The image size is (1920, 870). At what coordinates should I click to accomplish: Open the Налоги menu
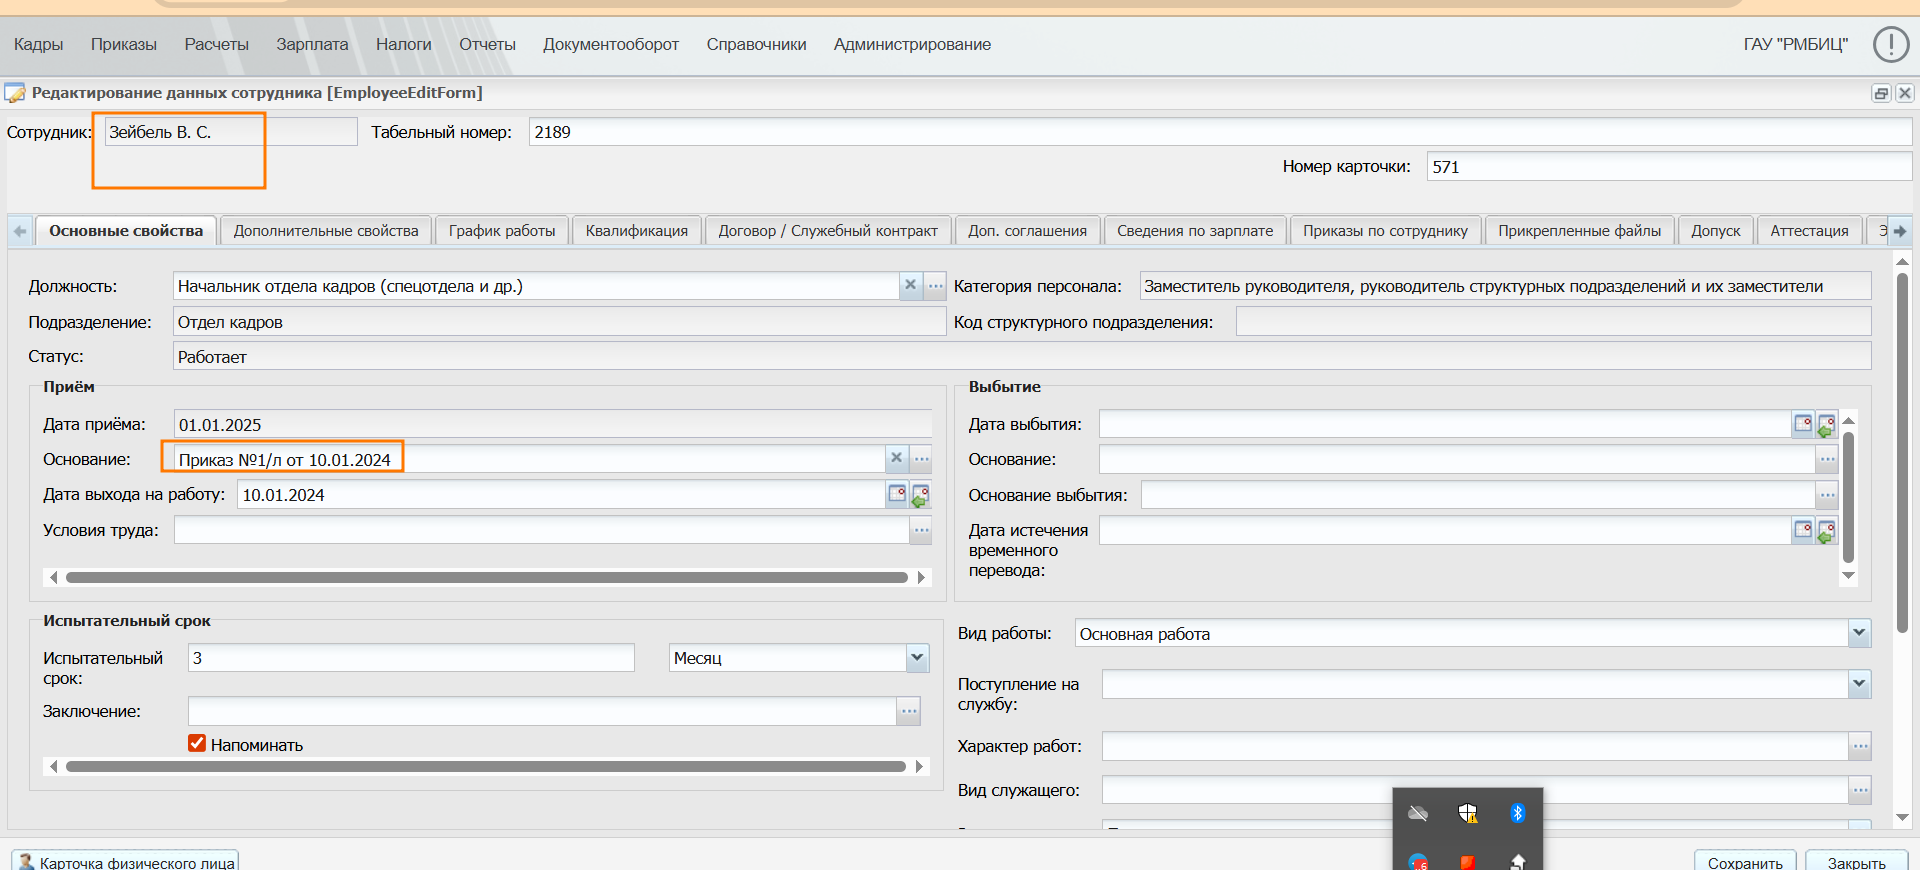tap(404, 44)
